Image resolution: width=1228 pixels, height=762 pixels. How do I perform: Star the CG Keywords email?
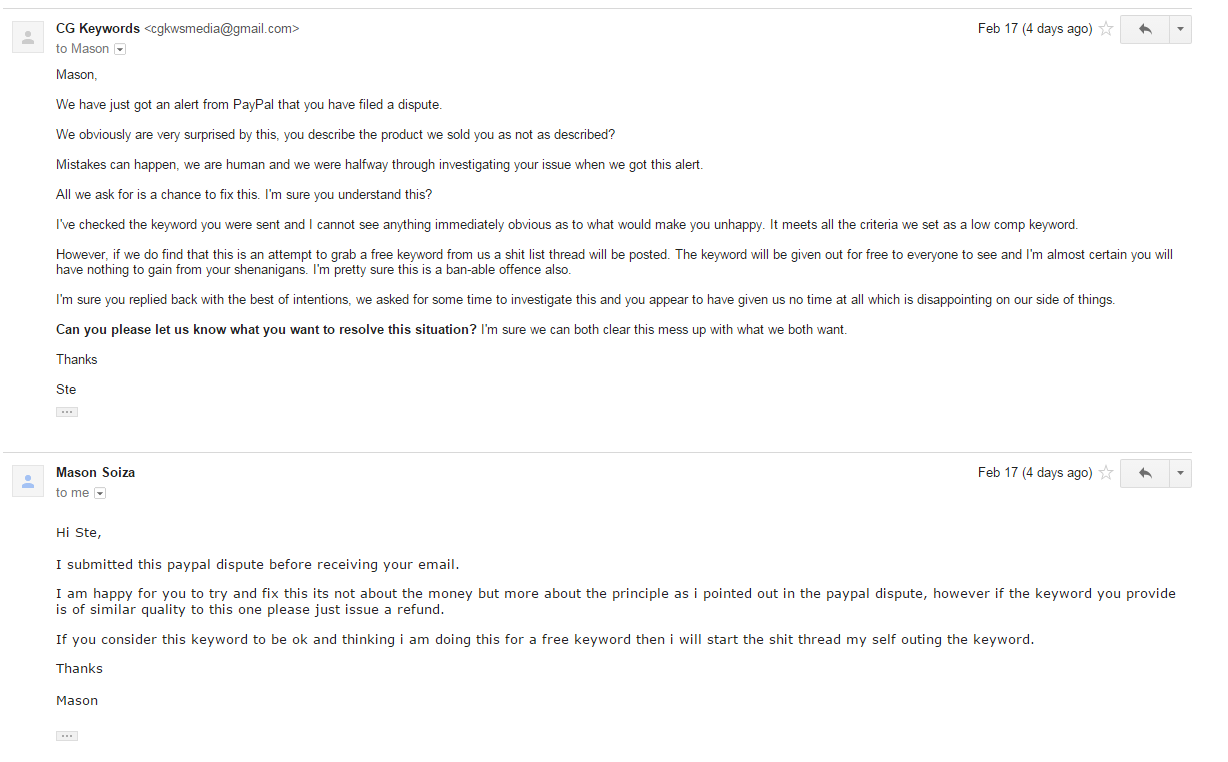[x=1106, y=29]
